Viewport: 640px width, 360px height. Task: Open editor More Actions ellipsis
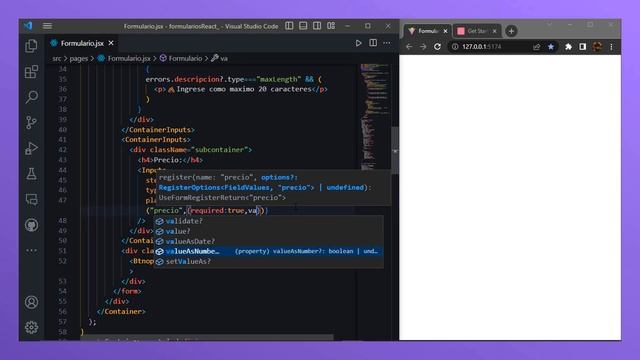[x=387, y=43]
